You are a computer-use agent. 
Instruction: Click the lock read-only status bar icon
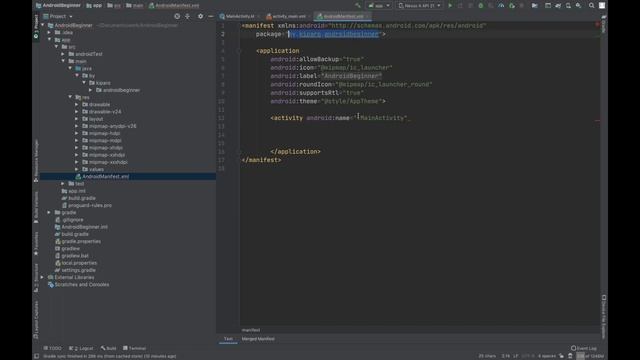(x=562, y=356)
